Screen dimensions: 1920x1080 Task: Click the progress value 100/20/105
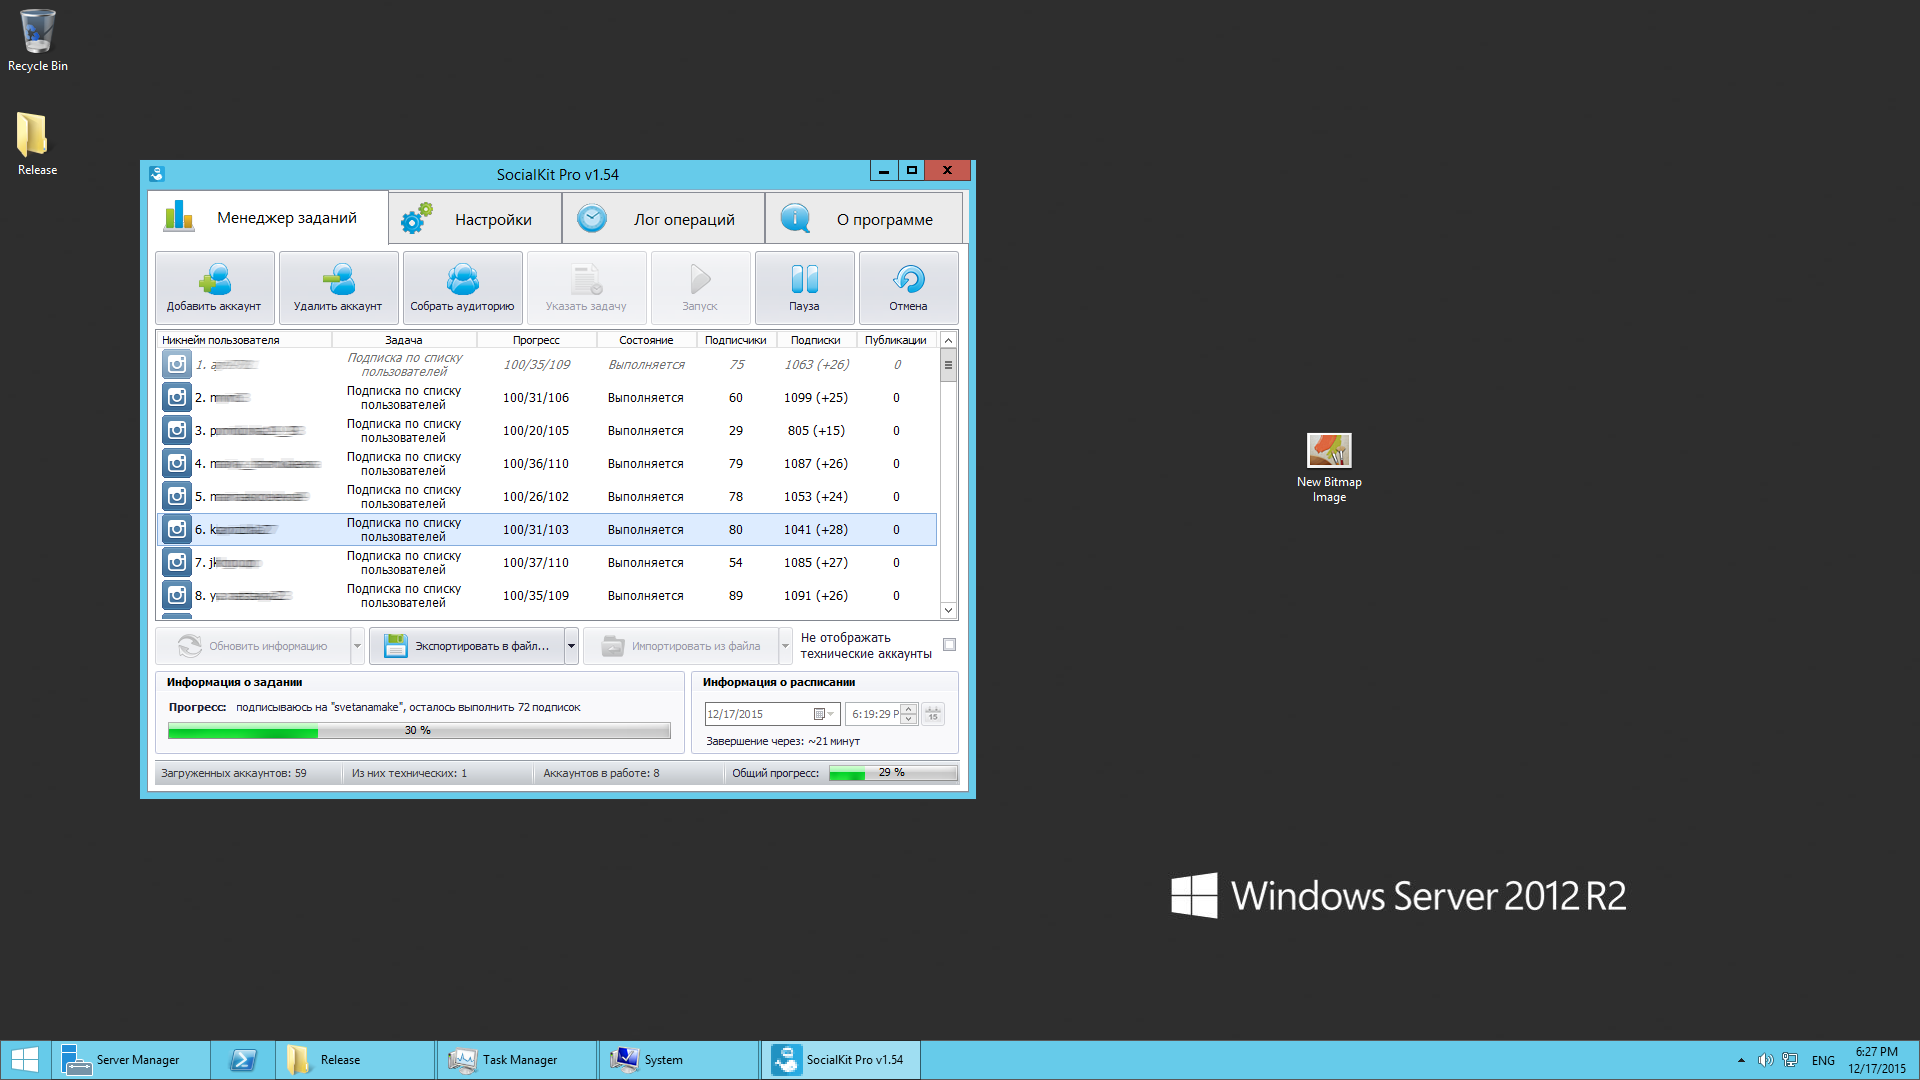coord(536,431)
